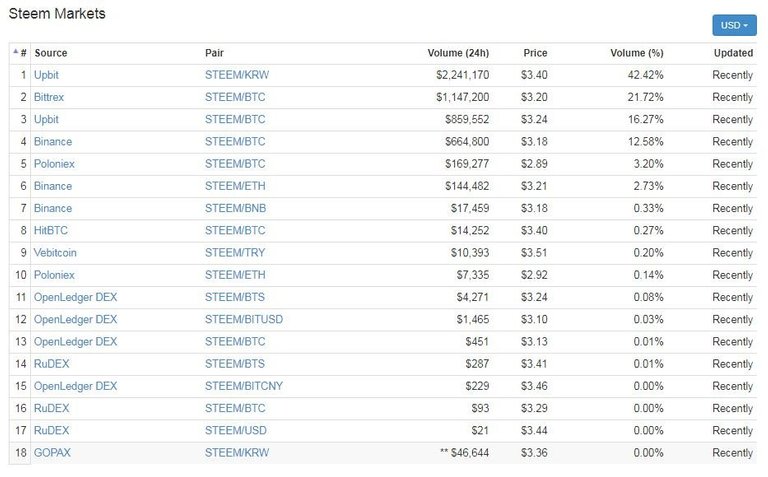Screen dimensions: 768x477
Task: Click the GOPAX source link
Action: (x=52, y=453)
